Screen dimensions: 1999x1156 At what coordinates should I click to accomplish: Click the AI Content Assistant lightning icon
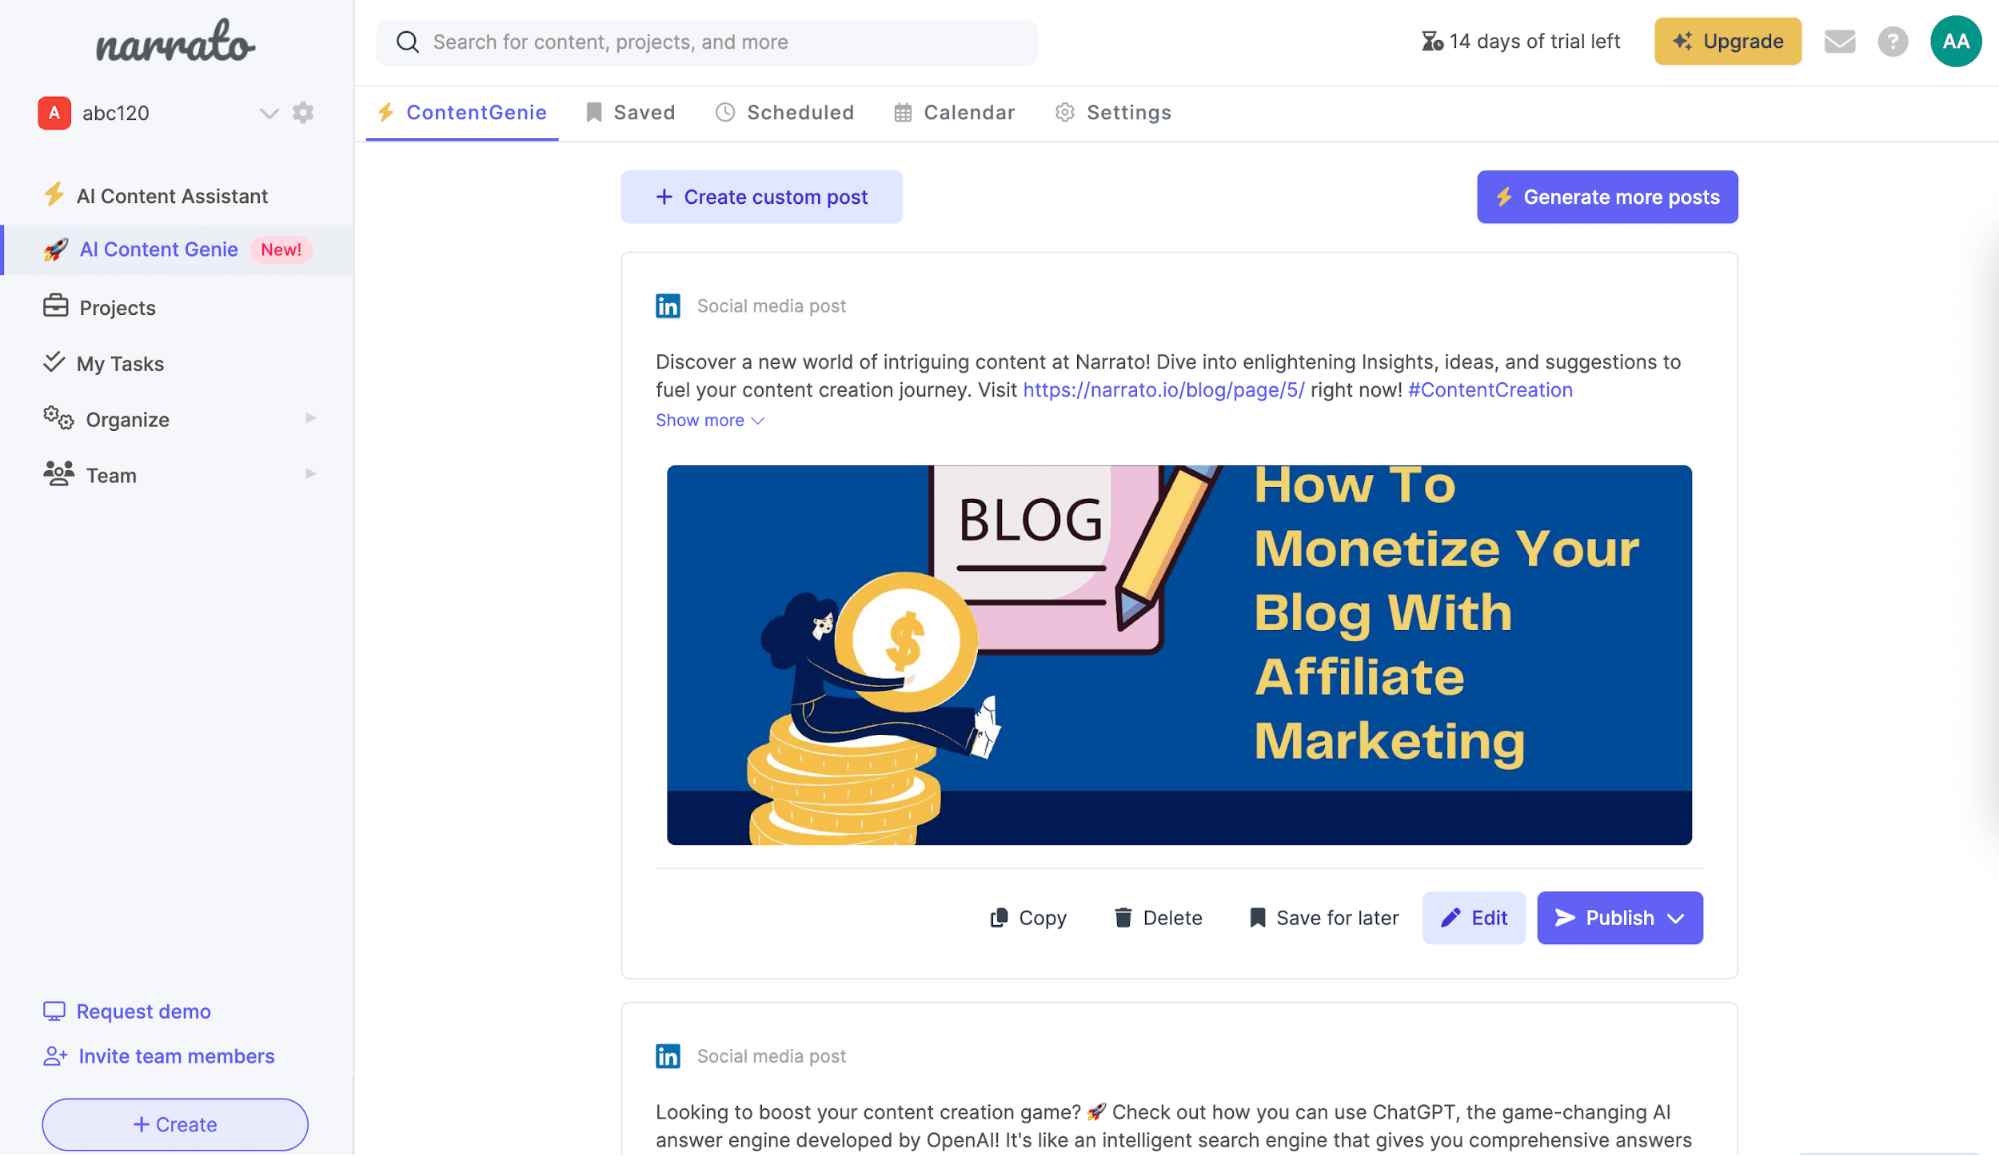[54, 194]
